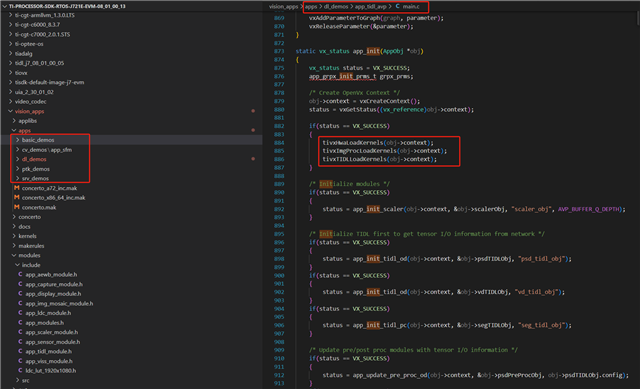640x389 pixels.
Task: Open app_display_module.h header file
Action: (x=53, y=293)
